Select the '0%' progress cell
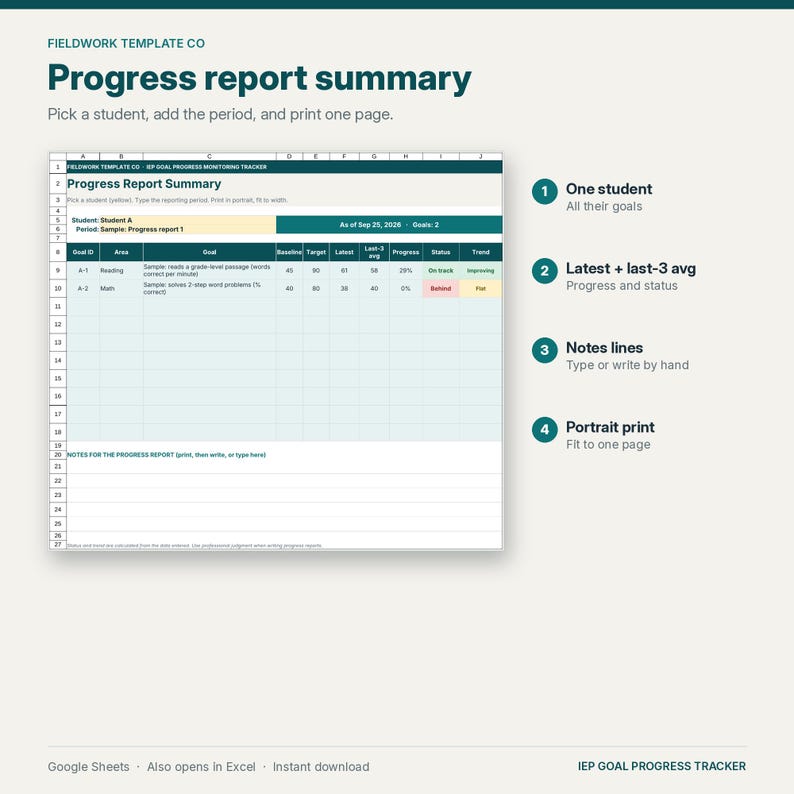794x794 pixels. click(406, 289)
